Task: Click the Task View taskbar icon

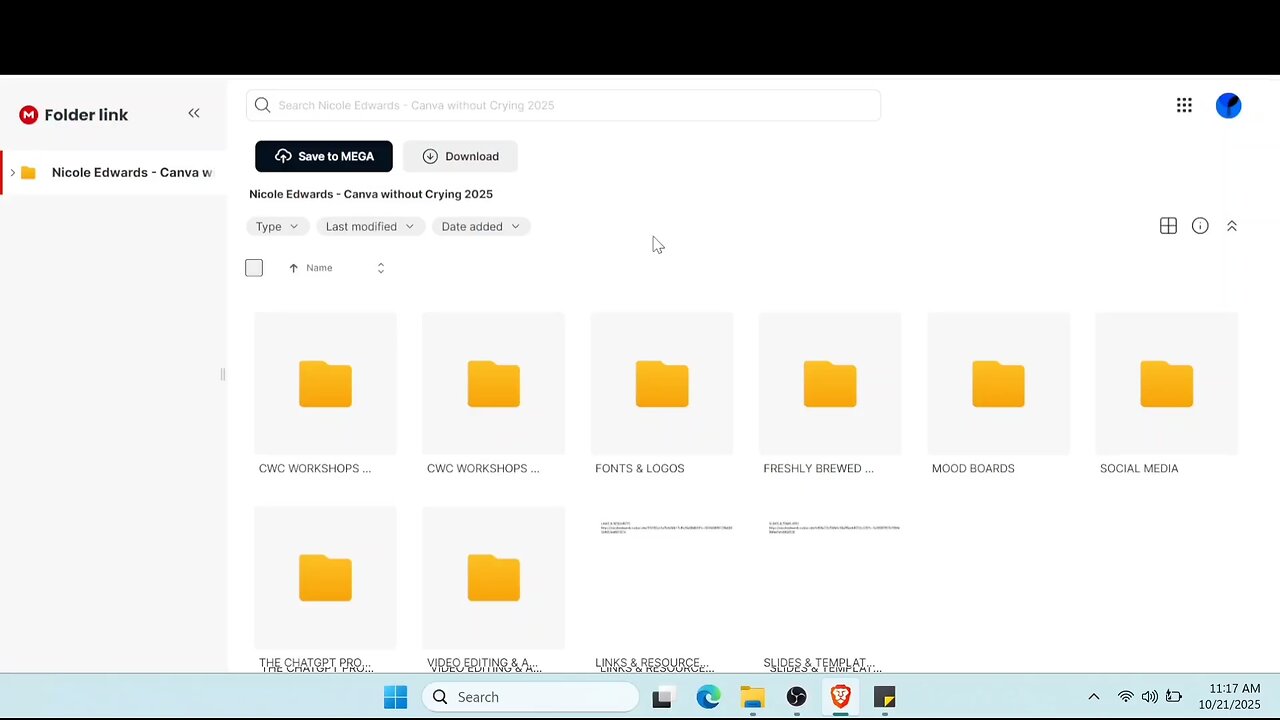Action: click(661, 698)
